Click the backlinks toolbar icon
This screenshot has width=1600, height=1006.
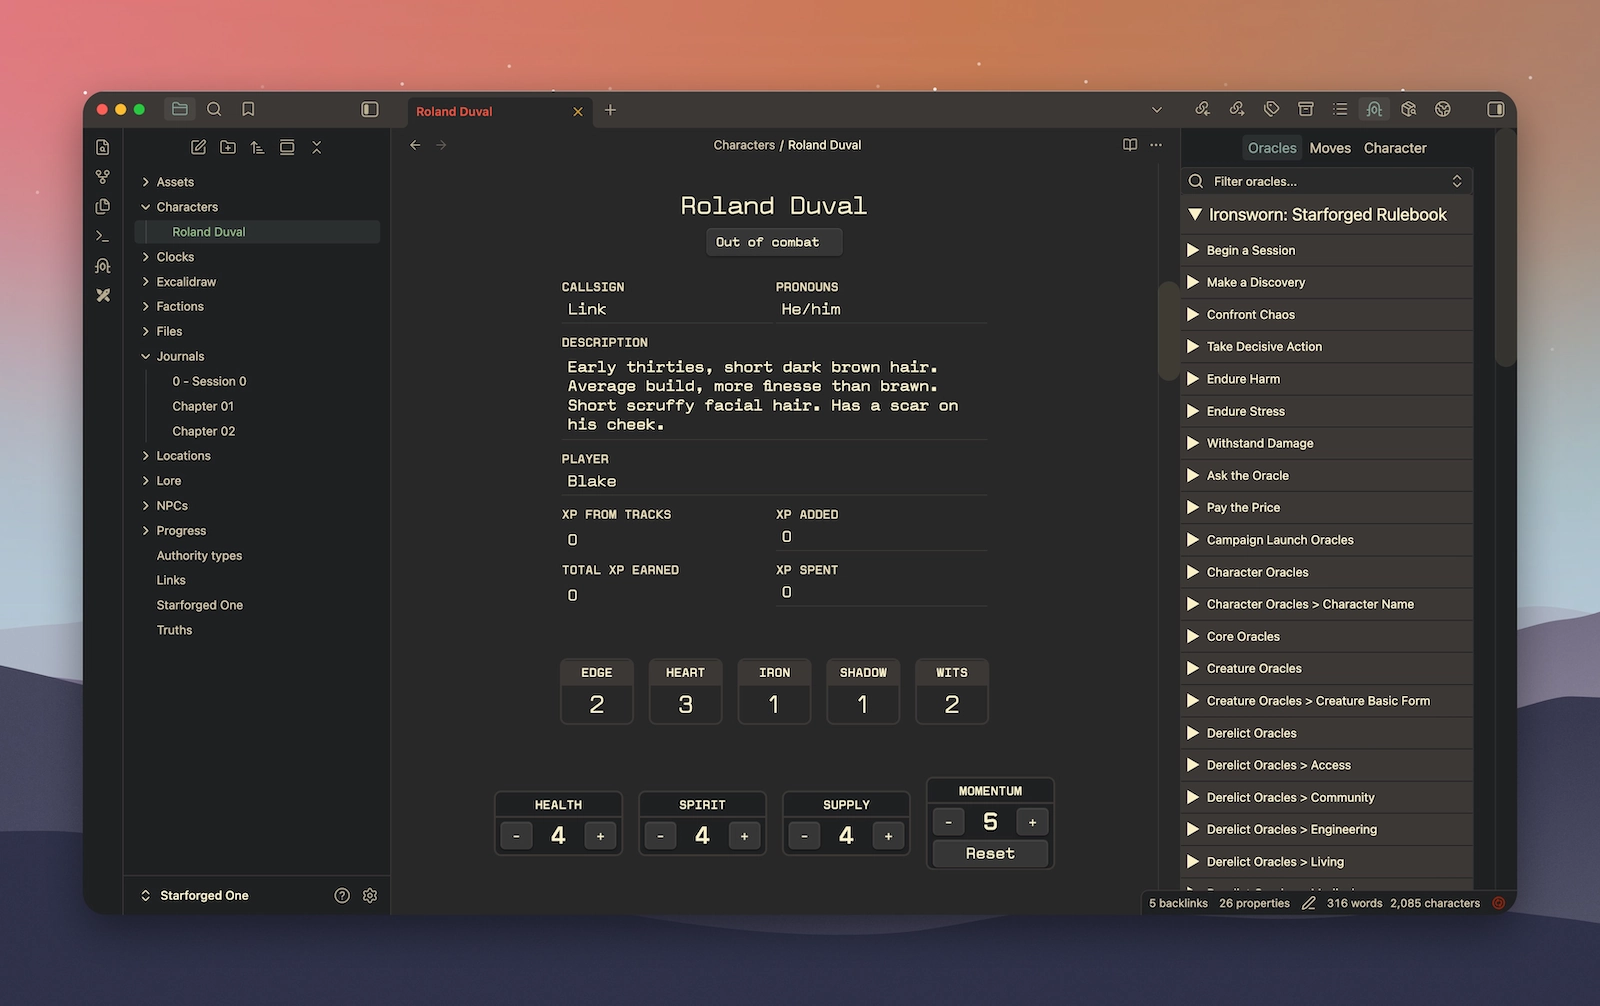[1203, 109]
